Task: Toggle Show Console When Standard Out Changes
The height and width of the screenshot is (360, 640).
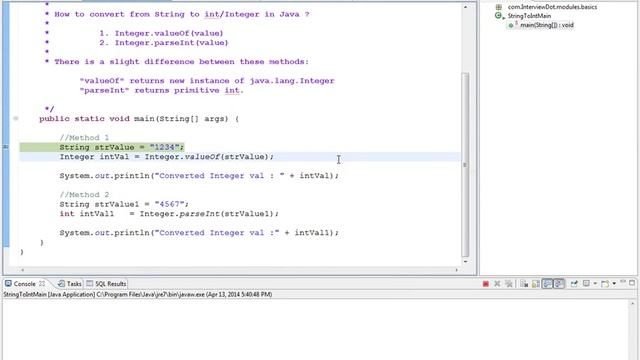Action: (547, 284)
